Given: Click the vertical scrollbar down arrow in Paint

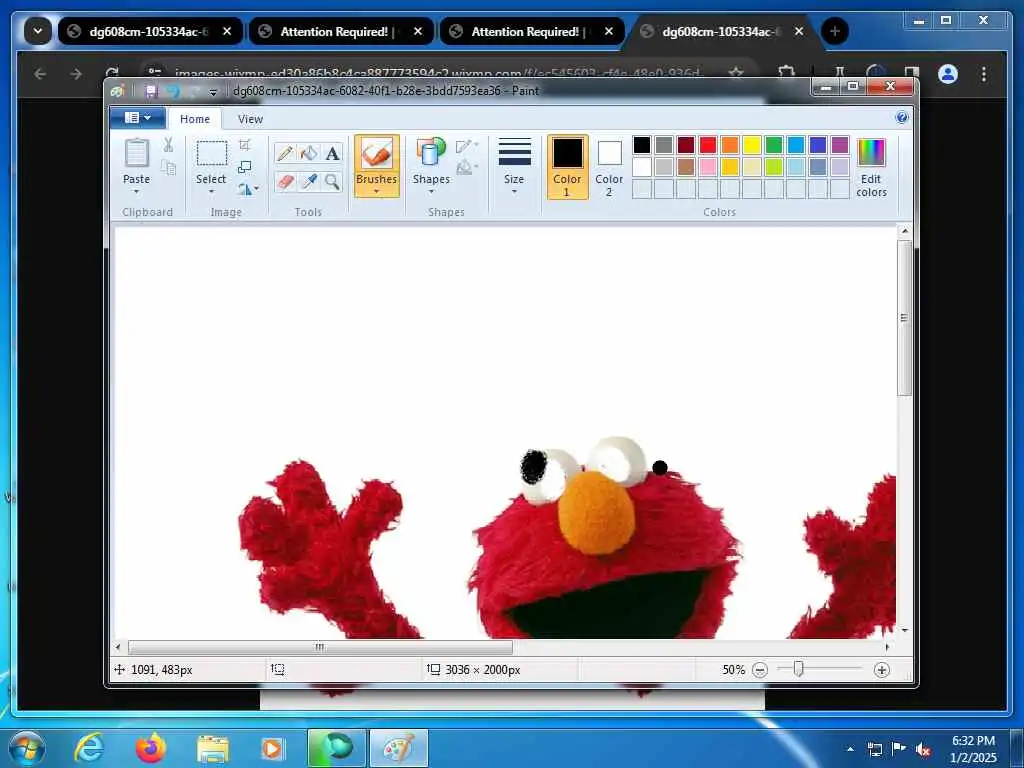Looking at the screenshot, I should tap(904, 630).
